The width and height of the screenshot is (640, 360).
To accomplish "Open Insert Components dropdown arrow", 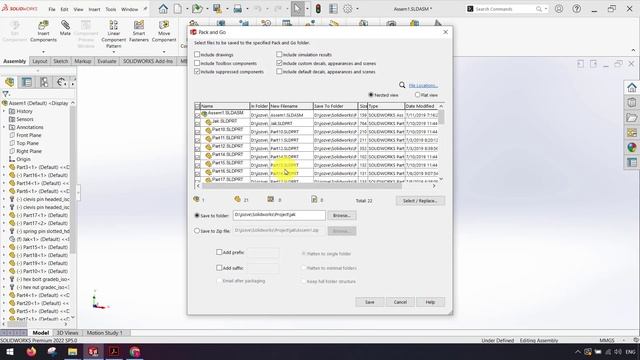I will coord(43,52).
